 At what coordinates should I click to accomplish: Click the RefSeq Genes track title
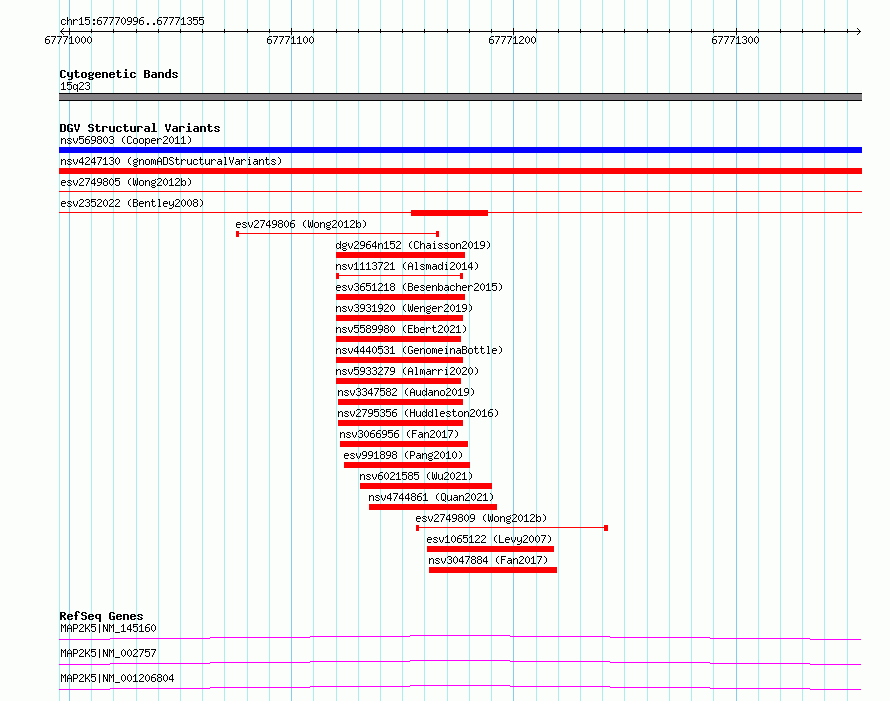tap(101, 616)
